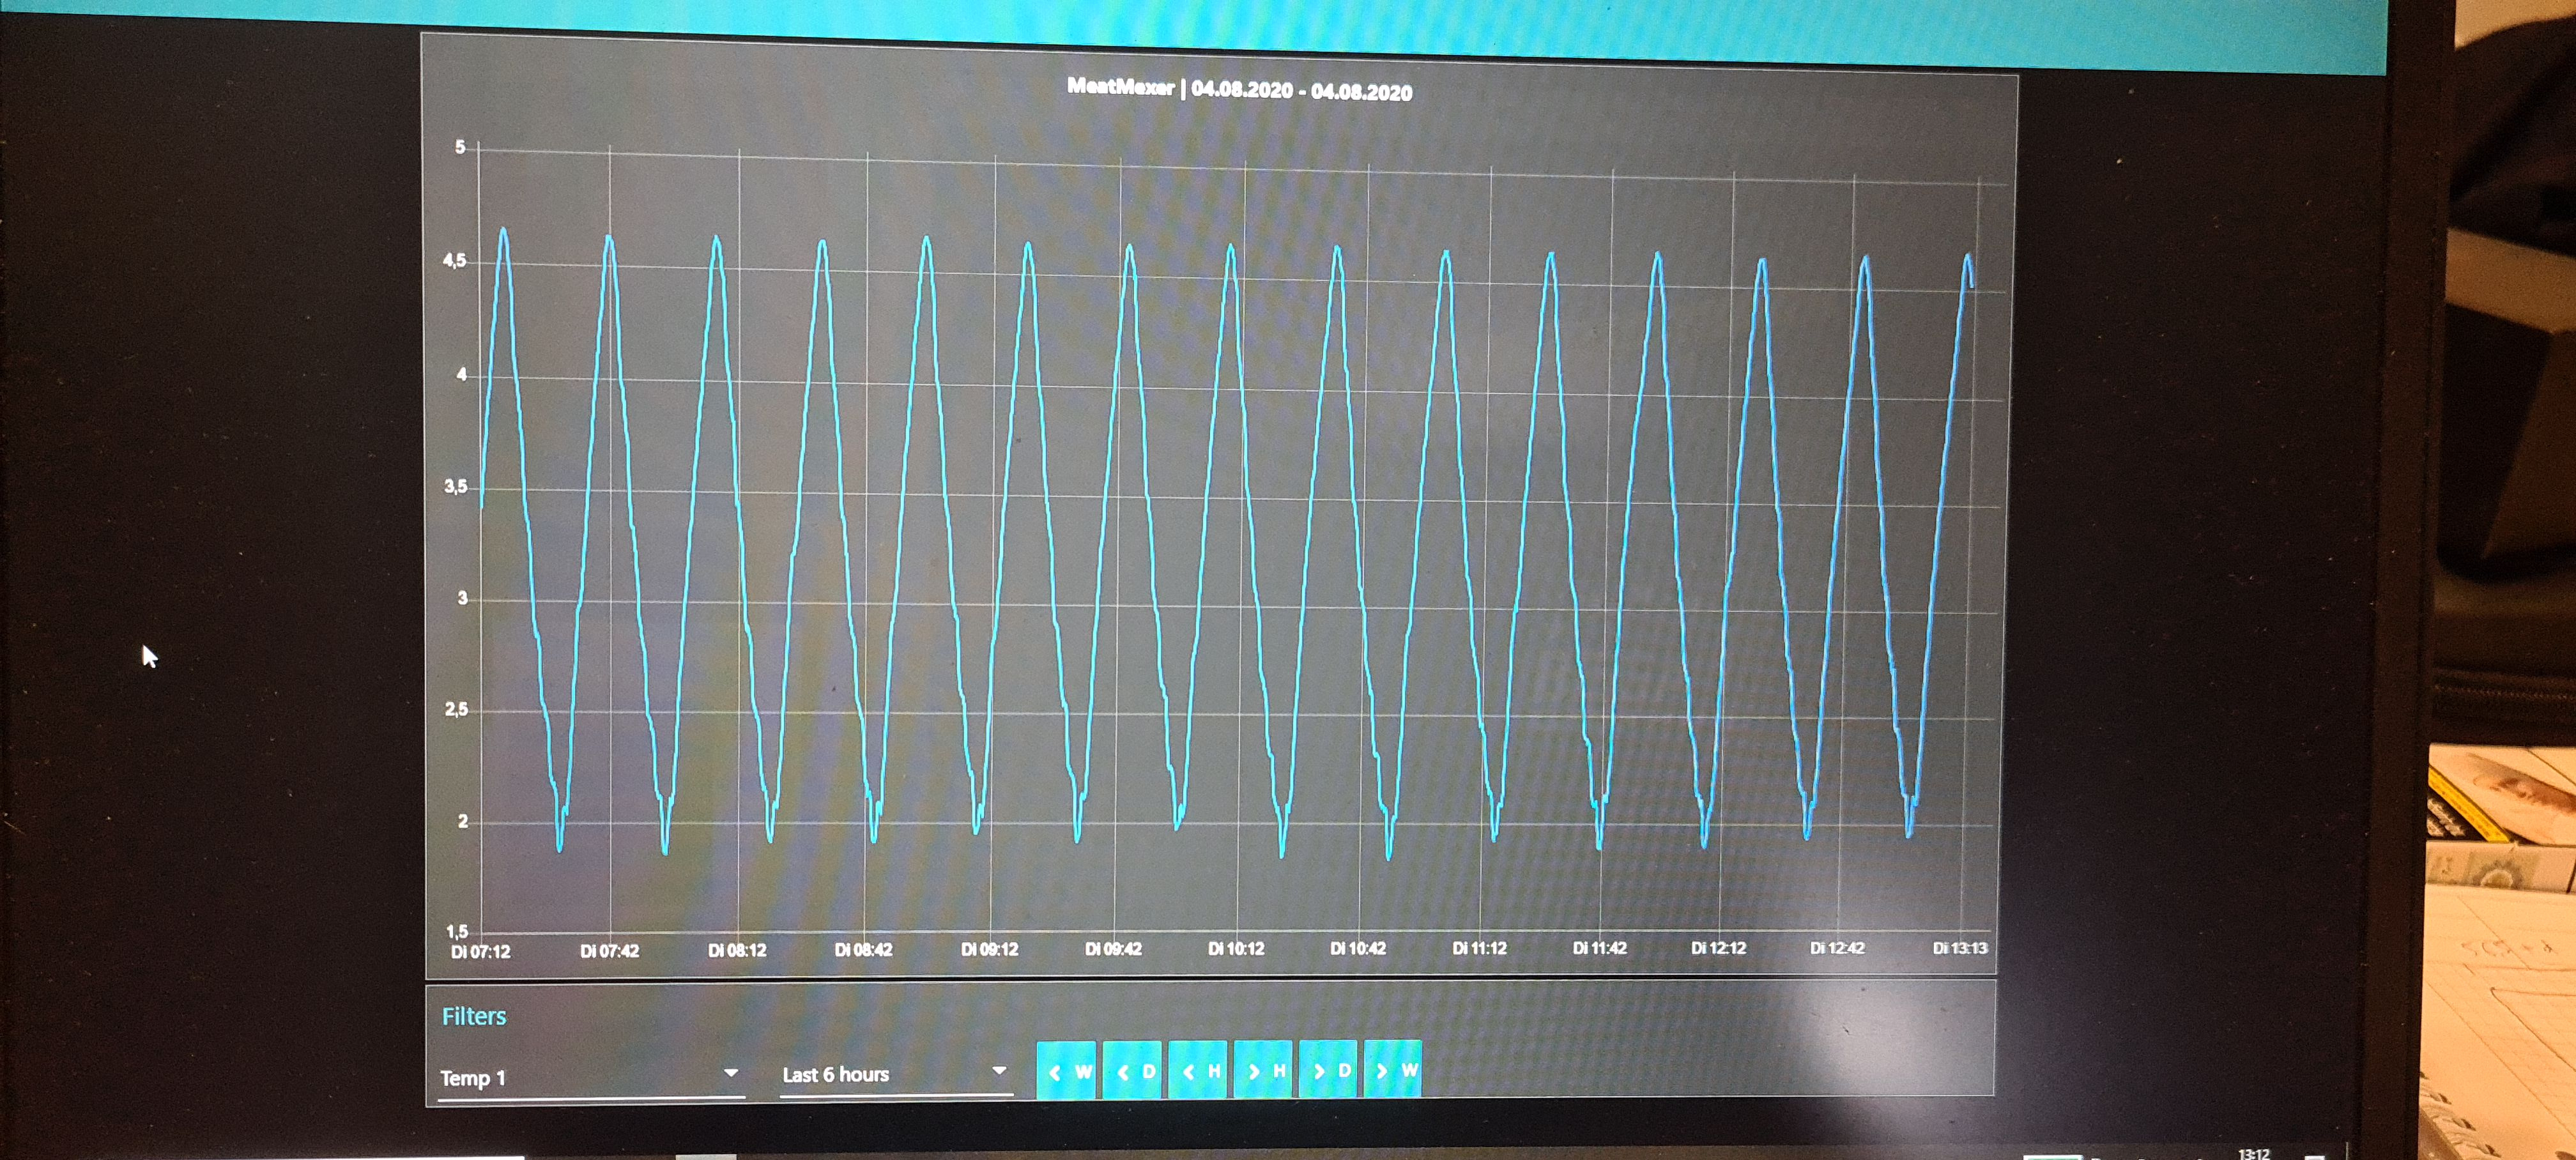The height and width of the screenshot is (1160, 2576).
Task: Click the Last 6 hours range text
Action: (835, 1075)
